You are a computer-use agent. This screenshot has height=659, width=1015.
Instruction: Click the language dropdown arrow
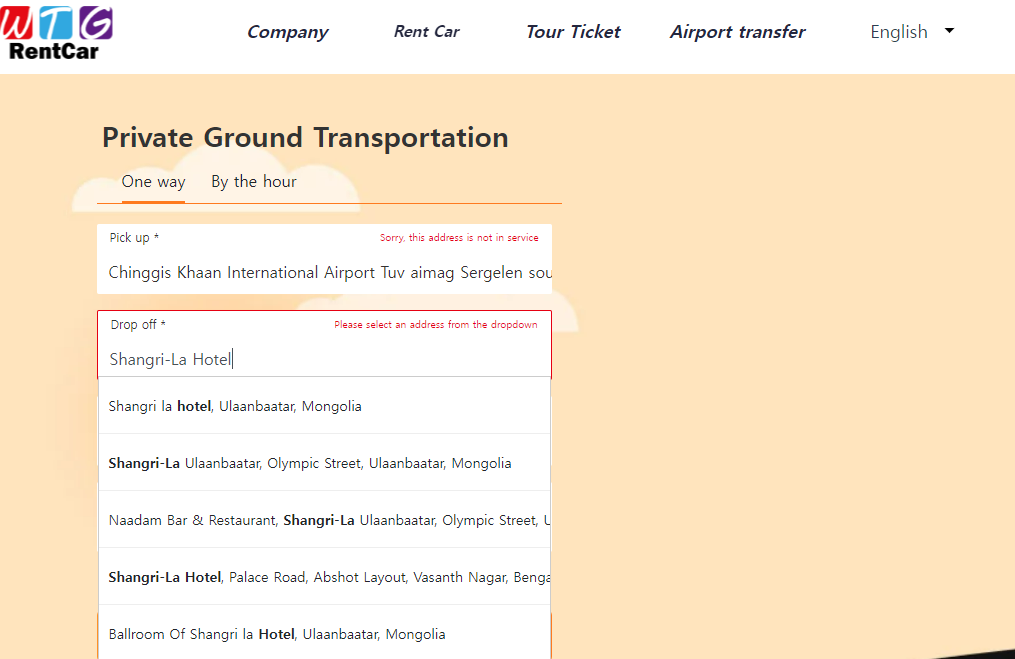(949, 30)
